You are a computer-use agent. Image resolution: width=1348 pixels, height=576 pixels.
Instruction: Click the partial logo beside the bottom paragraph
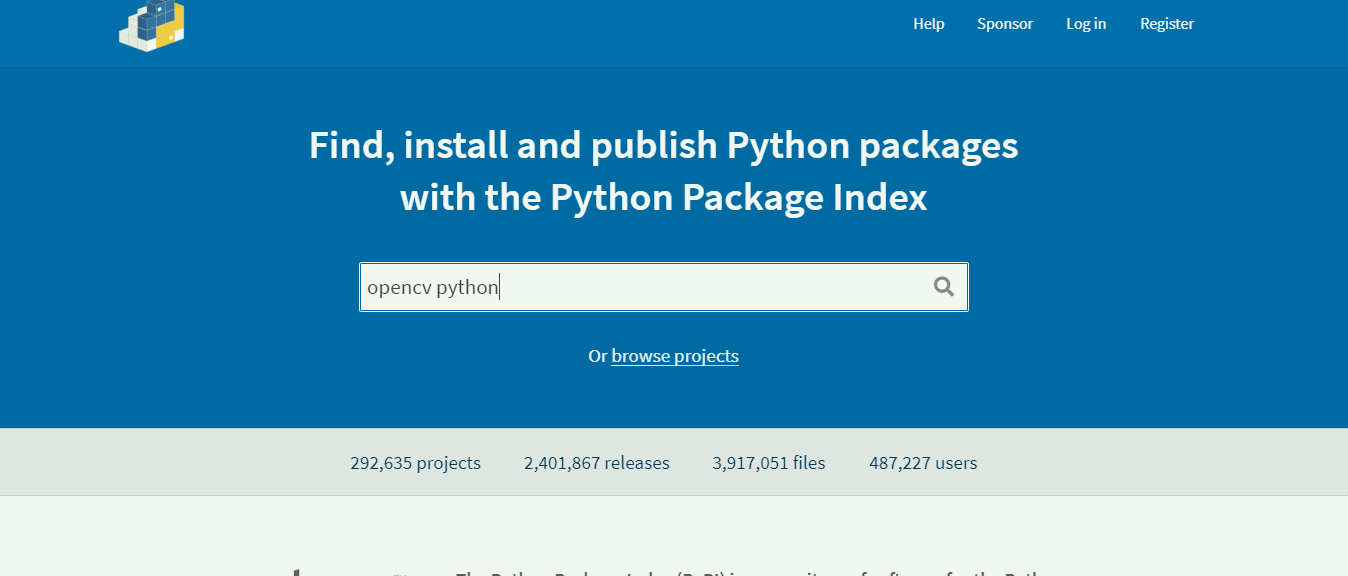point(296,572)
